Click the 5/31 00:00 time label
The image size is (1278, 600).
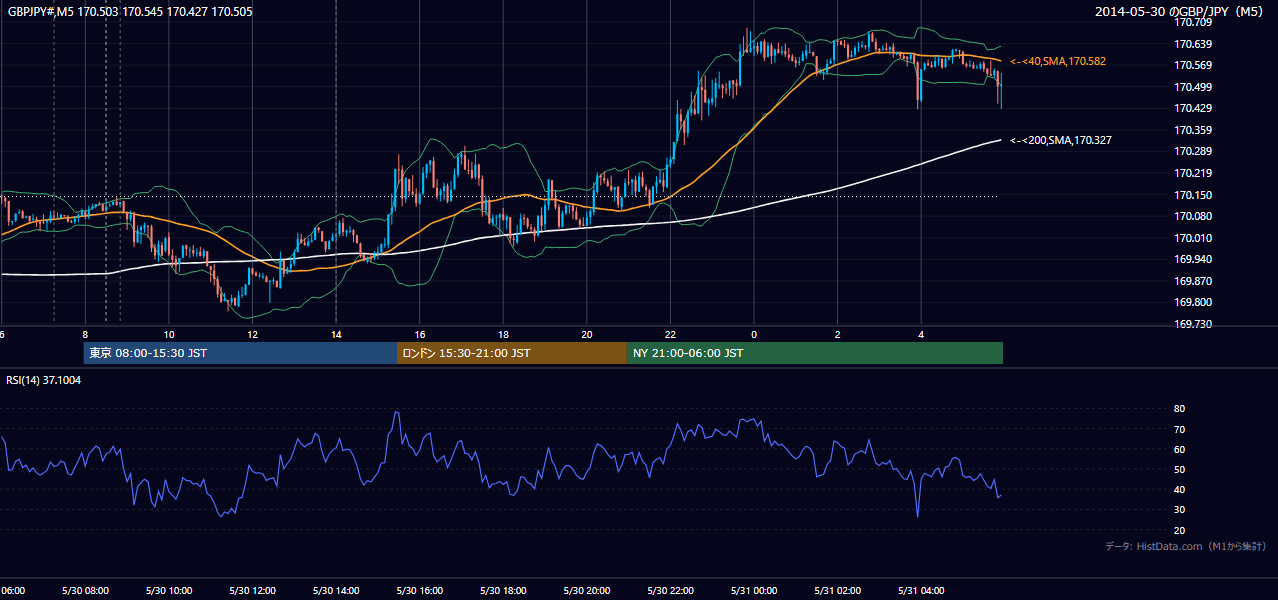(753, 591)
